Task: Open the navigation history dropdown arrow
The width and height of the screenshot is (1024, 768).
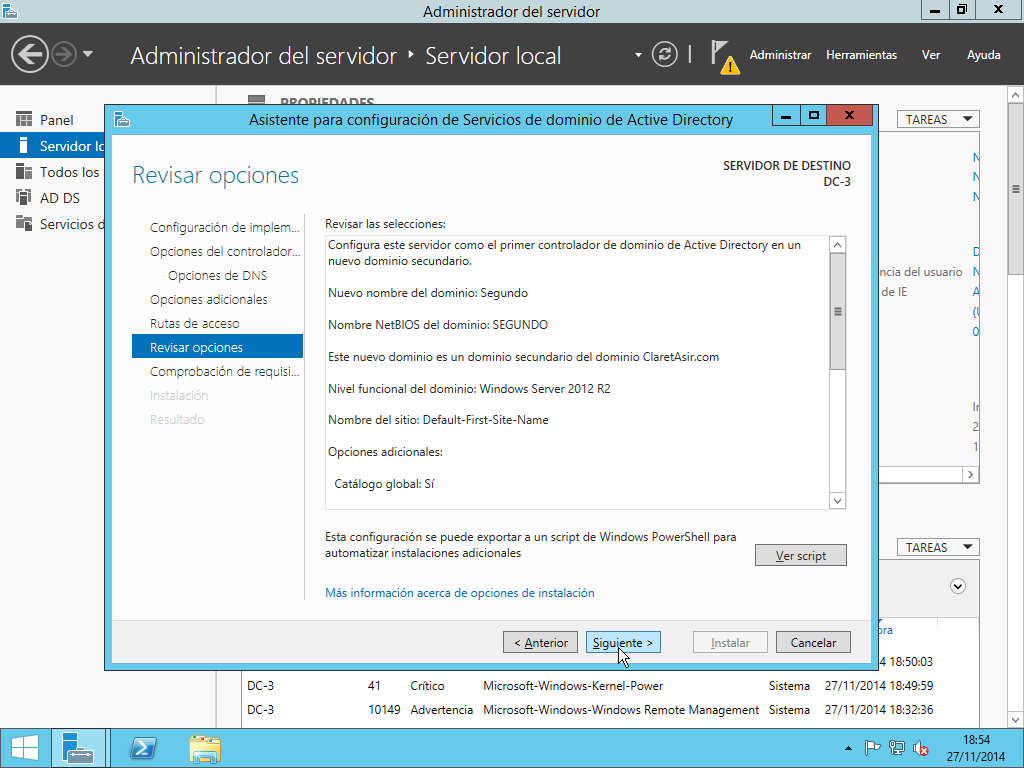Action: tap(88, 54)
